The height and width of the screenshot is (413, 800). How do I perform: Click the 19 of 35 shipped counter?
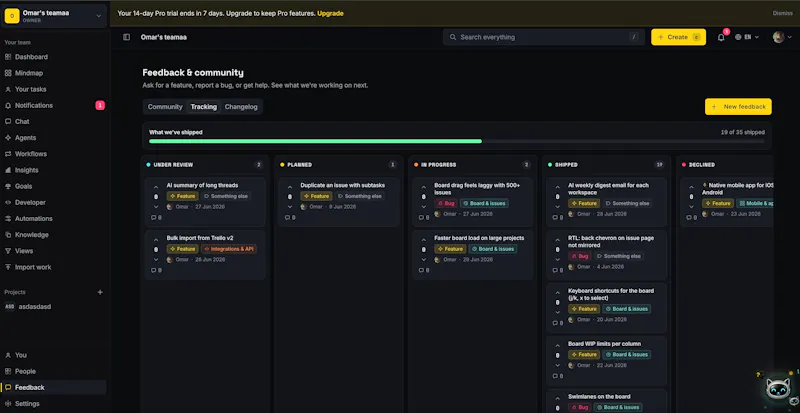tap(742, 132)
